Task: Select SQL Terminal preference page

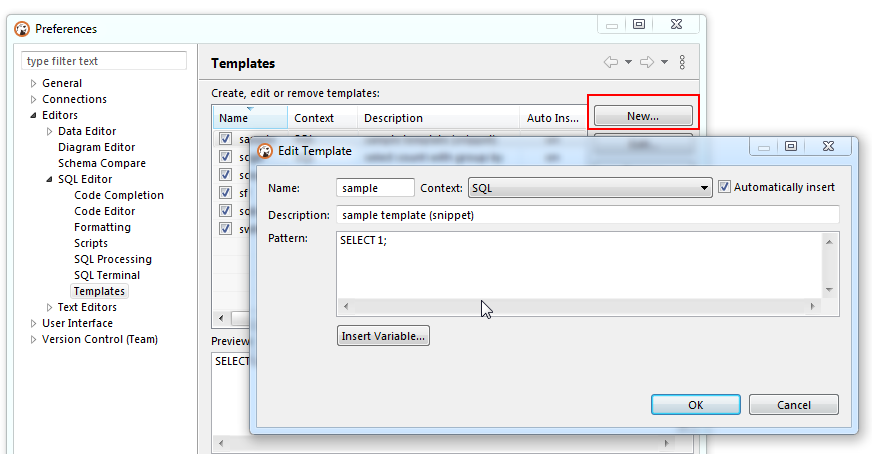Action: coord(107,275)
